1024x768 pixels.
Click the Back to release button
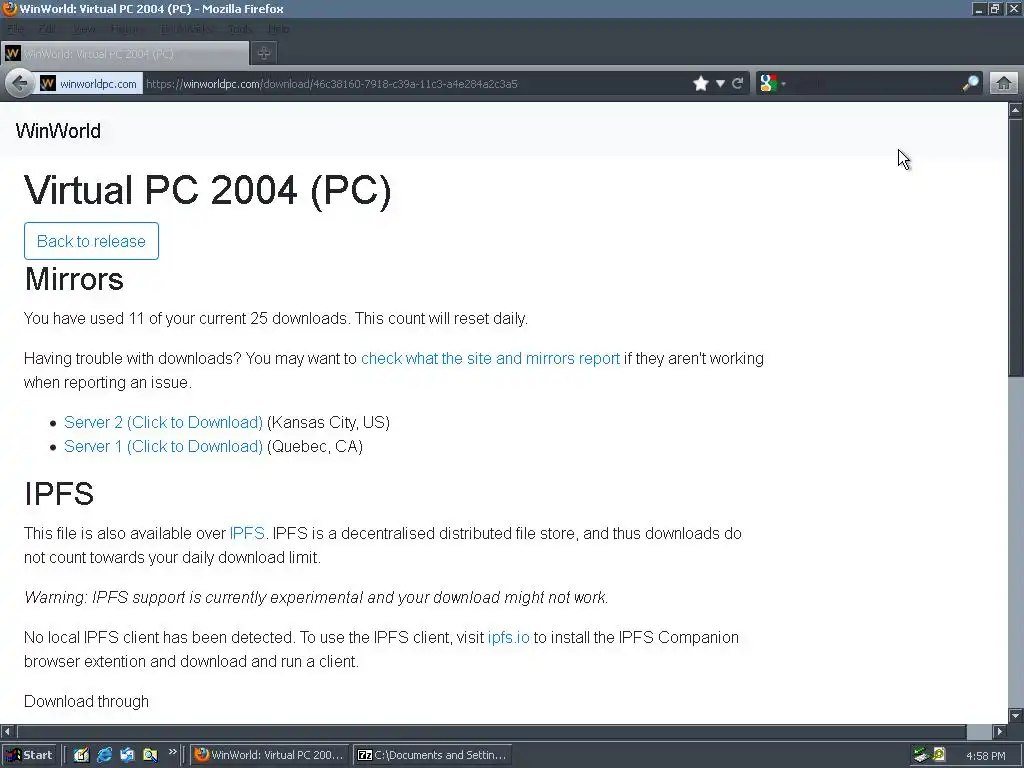(91, 241)
